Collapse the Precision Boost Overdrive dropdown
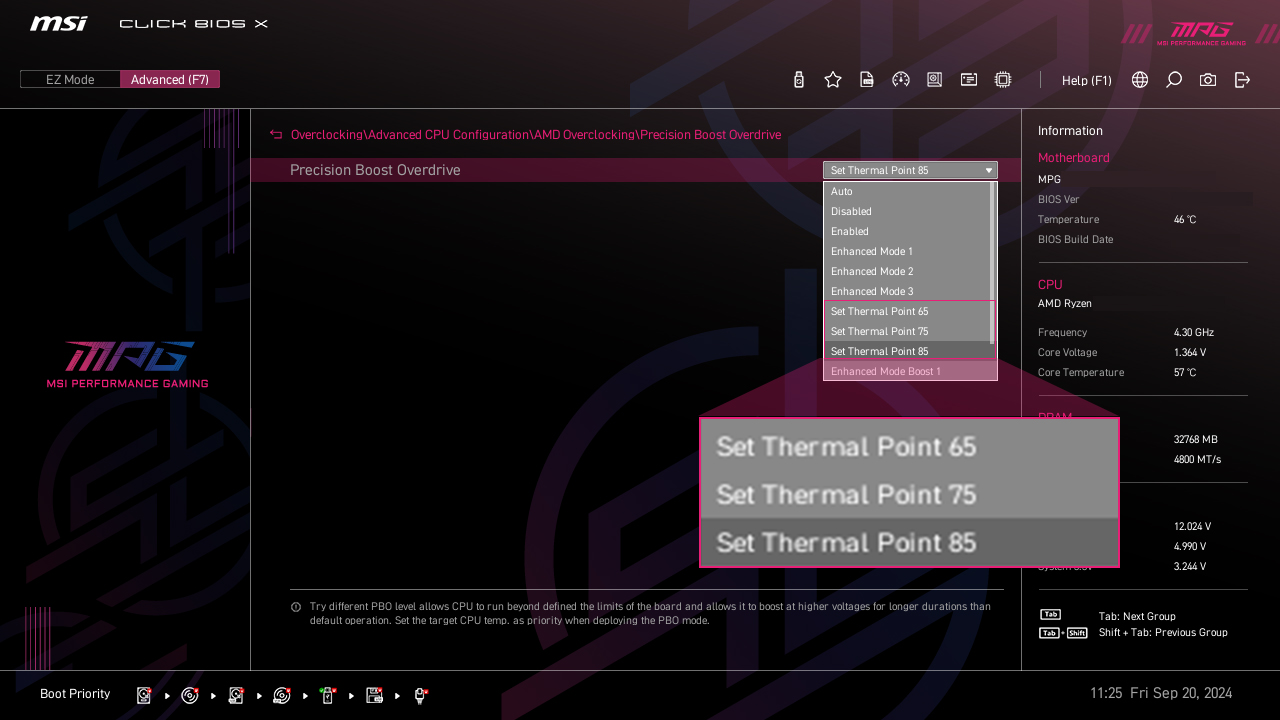 click(x=910, y=170)
